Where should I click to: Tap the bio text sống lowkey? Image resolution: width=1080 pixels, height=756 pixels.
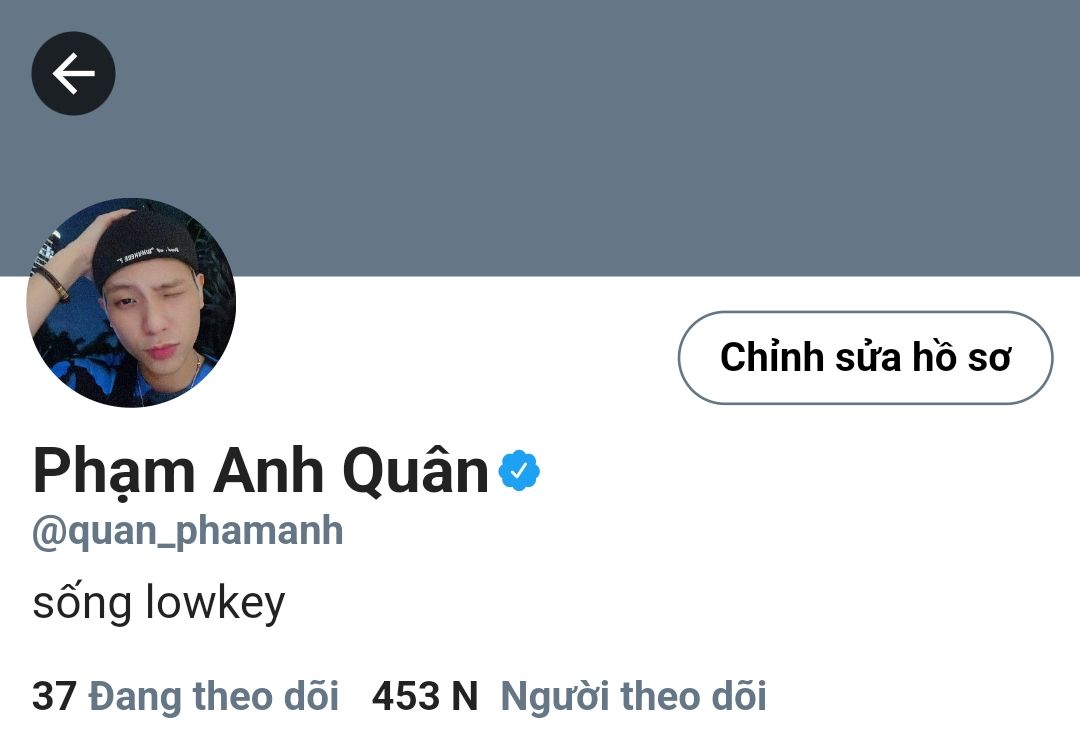pyautogui.click(x=158, y=603)
